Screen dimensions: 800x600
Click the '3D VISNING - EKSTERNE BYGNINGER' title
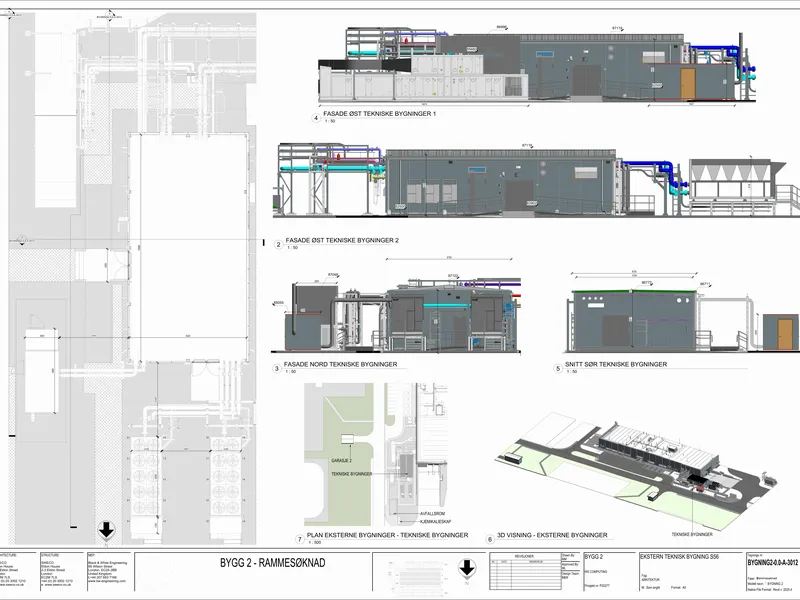[552, 535]
